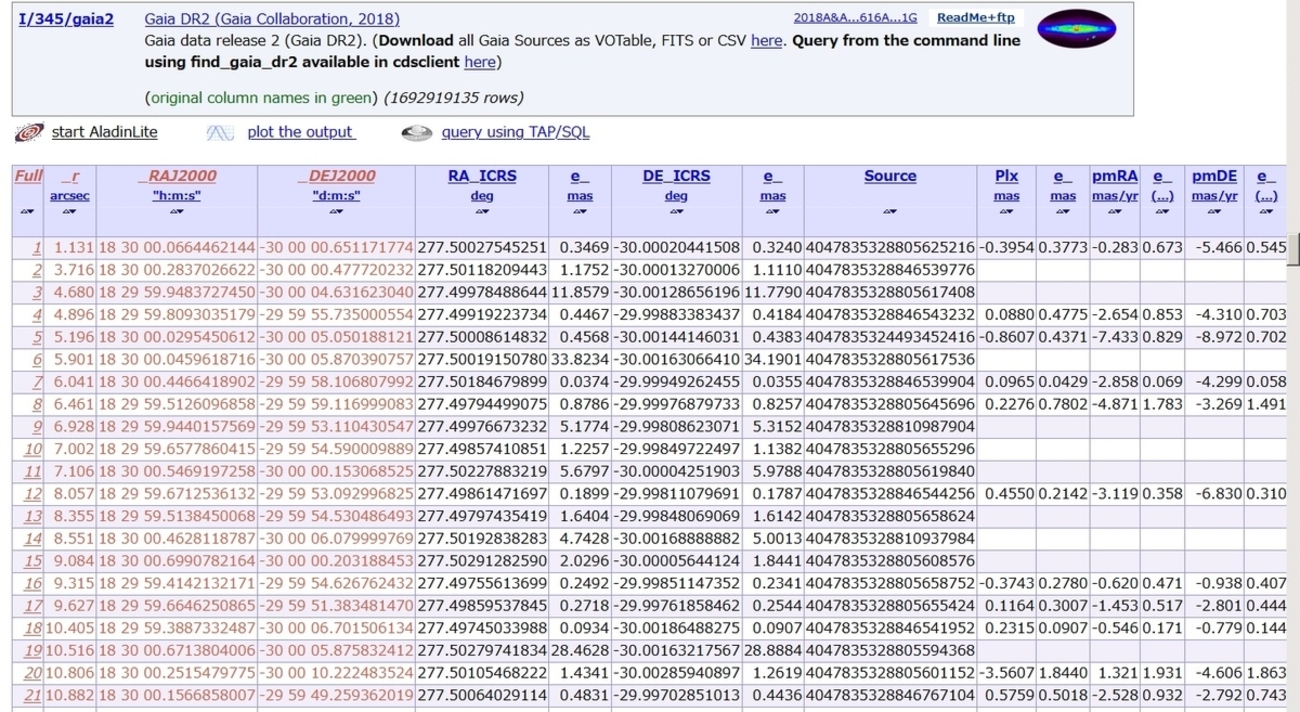Sort by the _r column arrows
The image size is (1300, 712).
tap(69, 212)
